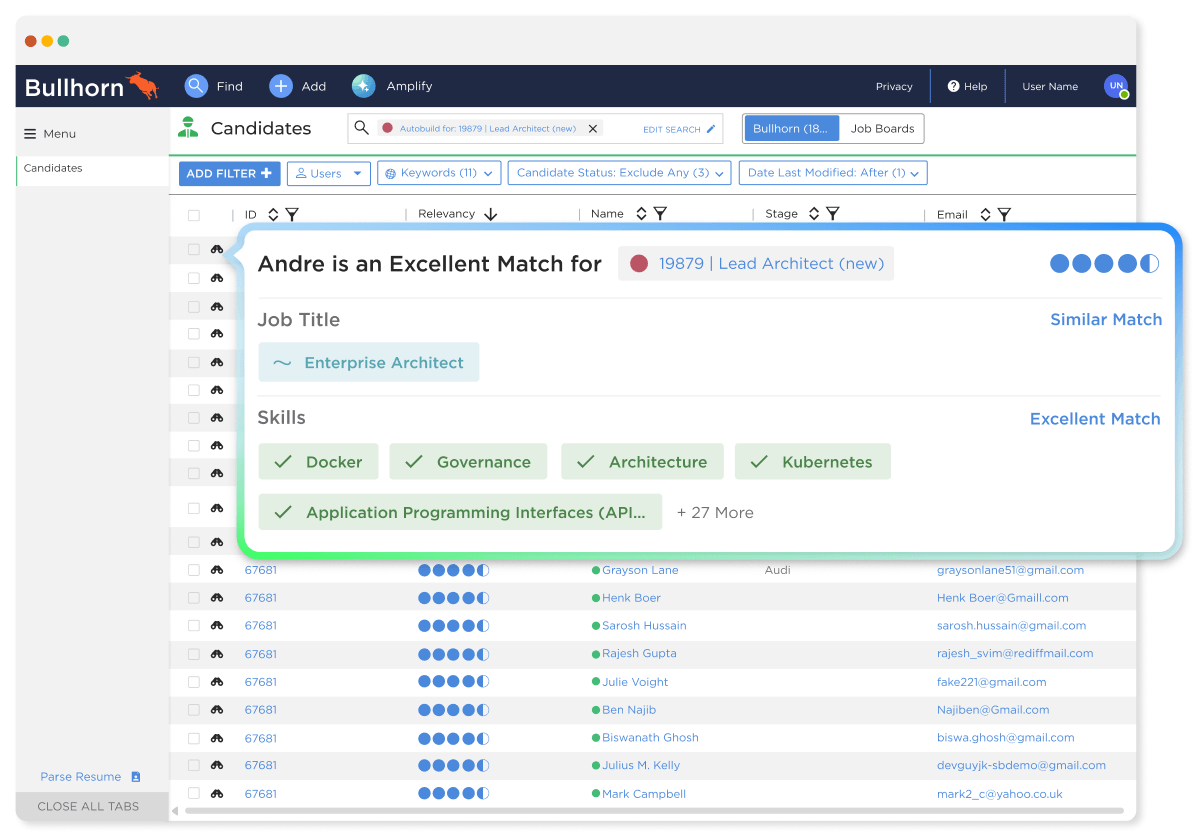Image resolution: width=1200 pixels, height=838 pixels.
Task: Click the Docker skill chip
Action: click(x=318, y=462)
